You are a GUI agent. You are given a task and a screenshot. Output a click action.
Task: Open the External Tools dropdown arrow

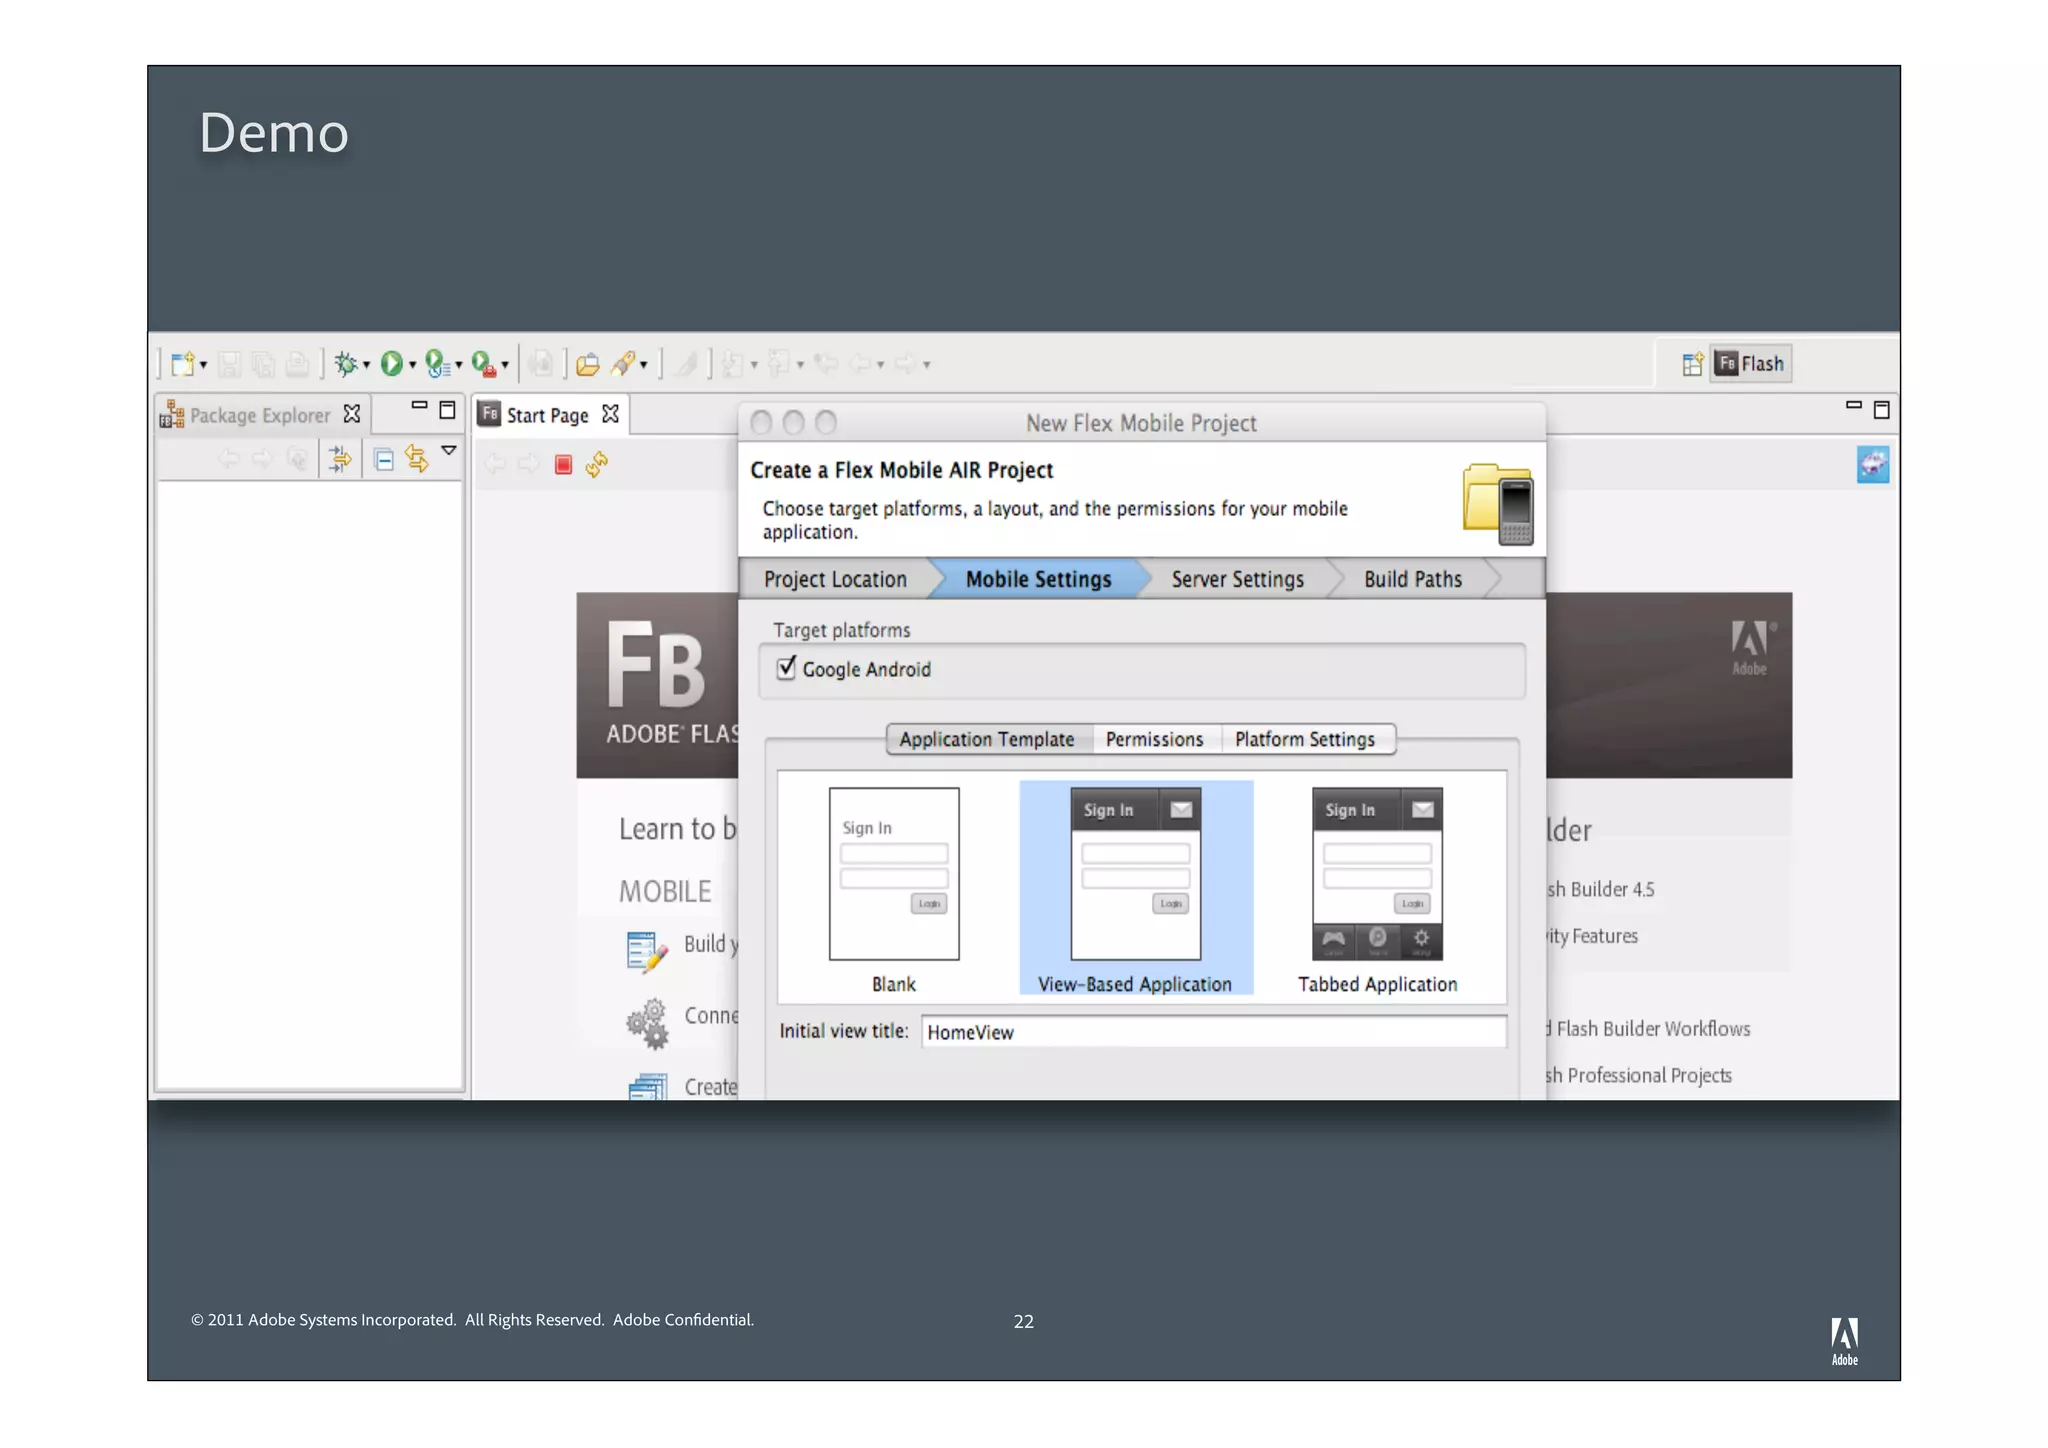[505, 365]
